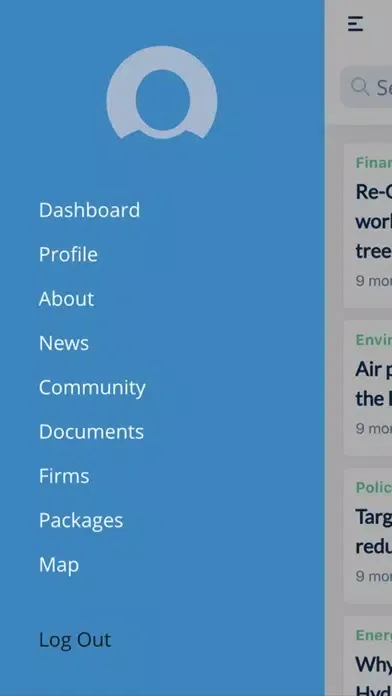
Task: Toggle the hamburger menu icon
Action: click(355, 24)
